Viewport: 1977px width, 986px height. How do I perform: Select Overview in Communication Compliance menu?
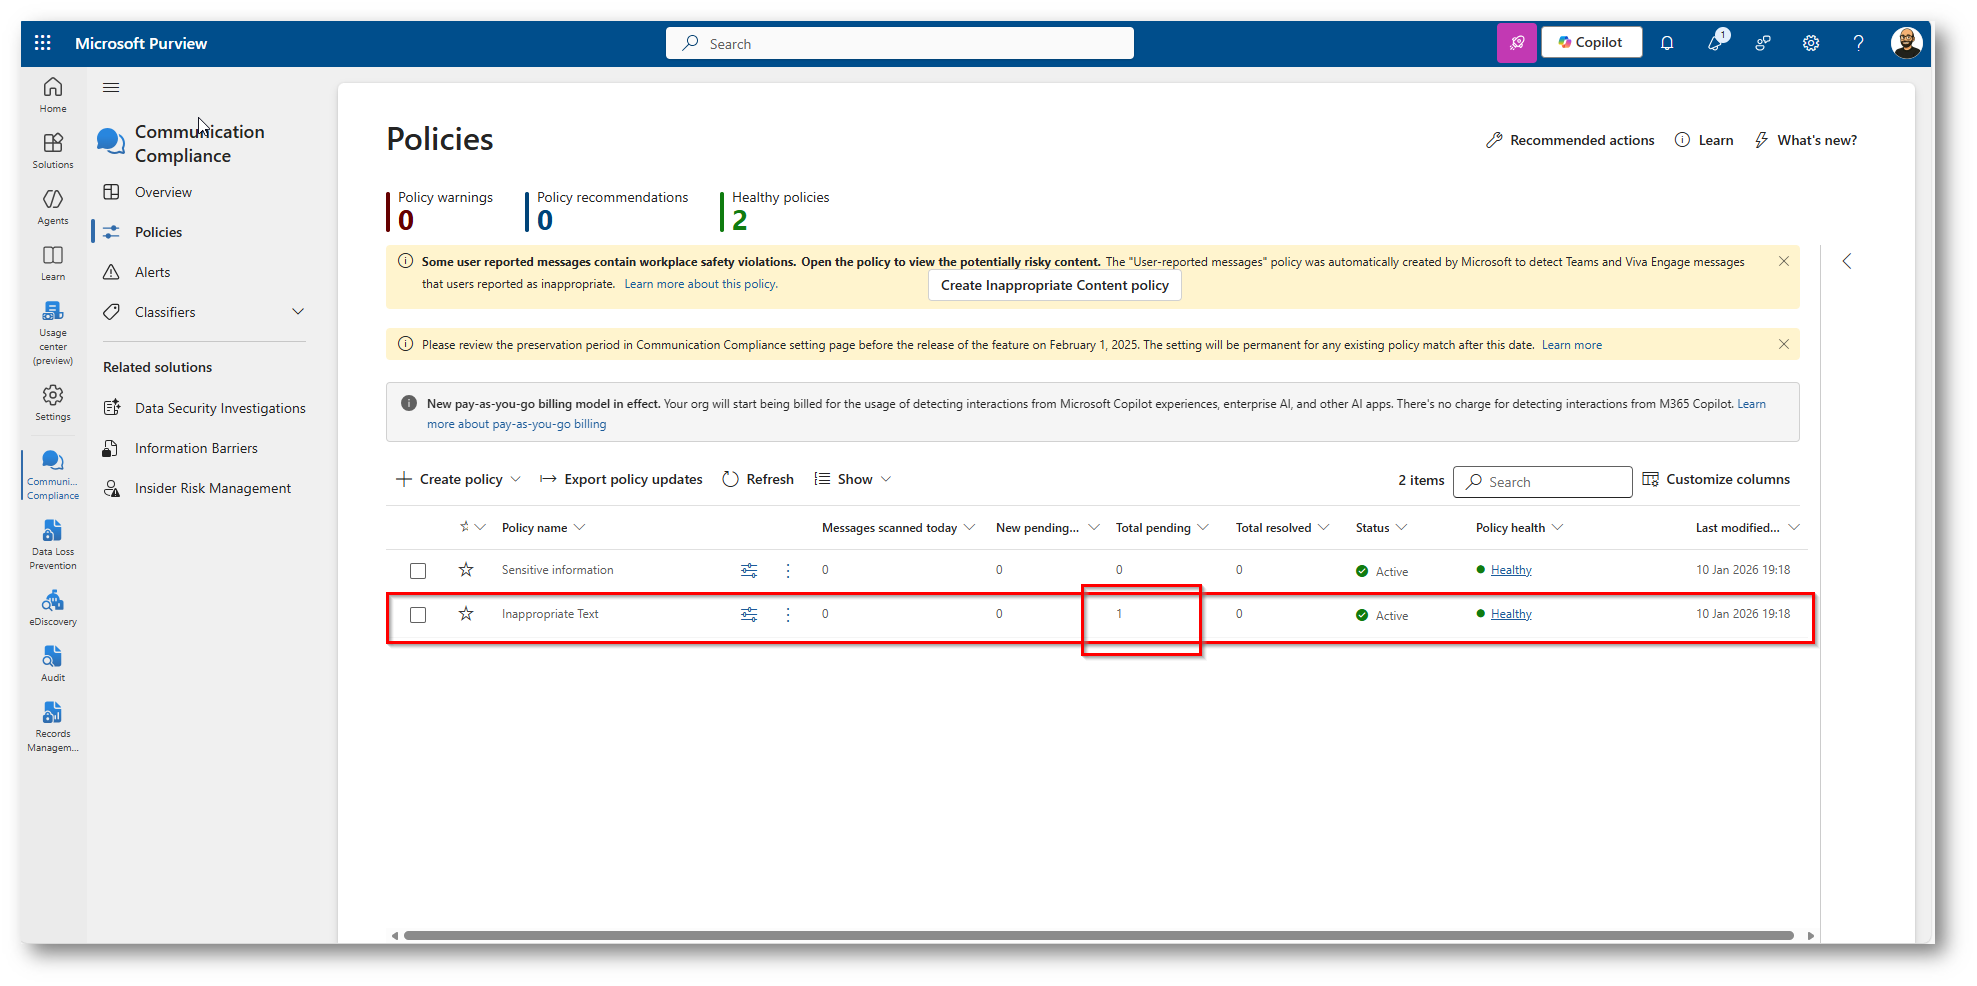pos(163,192)
